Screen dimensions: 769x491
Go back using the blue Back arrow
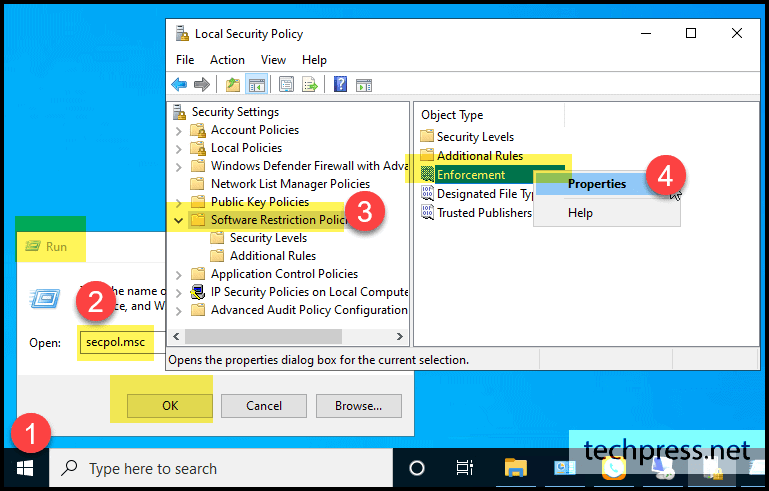coord(179,85)
